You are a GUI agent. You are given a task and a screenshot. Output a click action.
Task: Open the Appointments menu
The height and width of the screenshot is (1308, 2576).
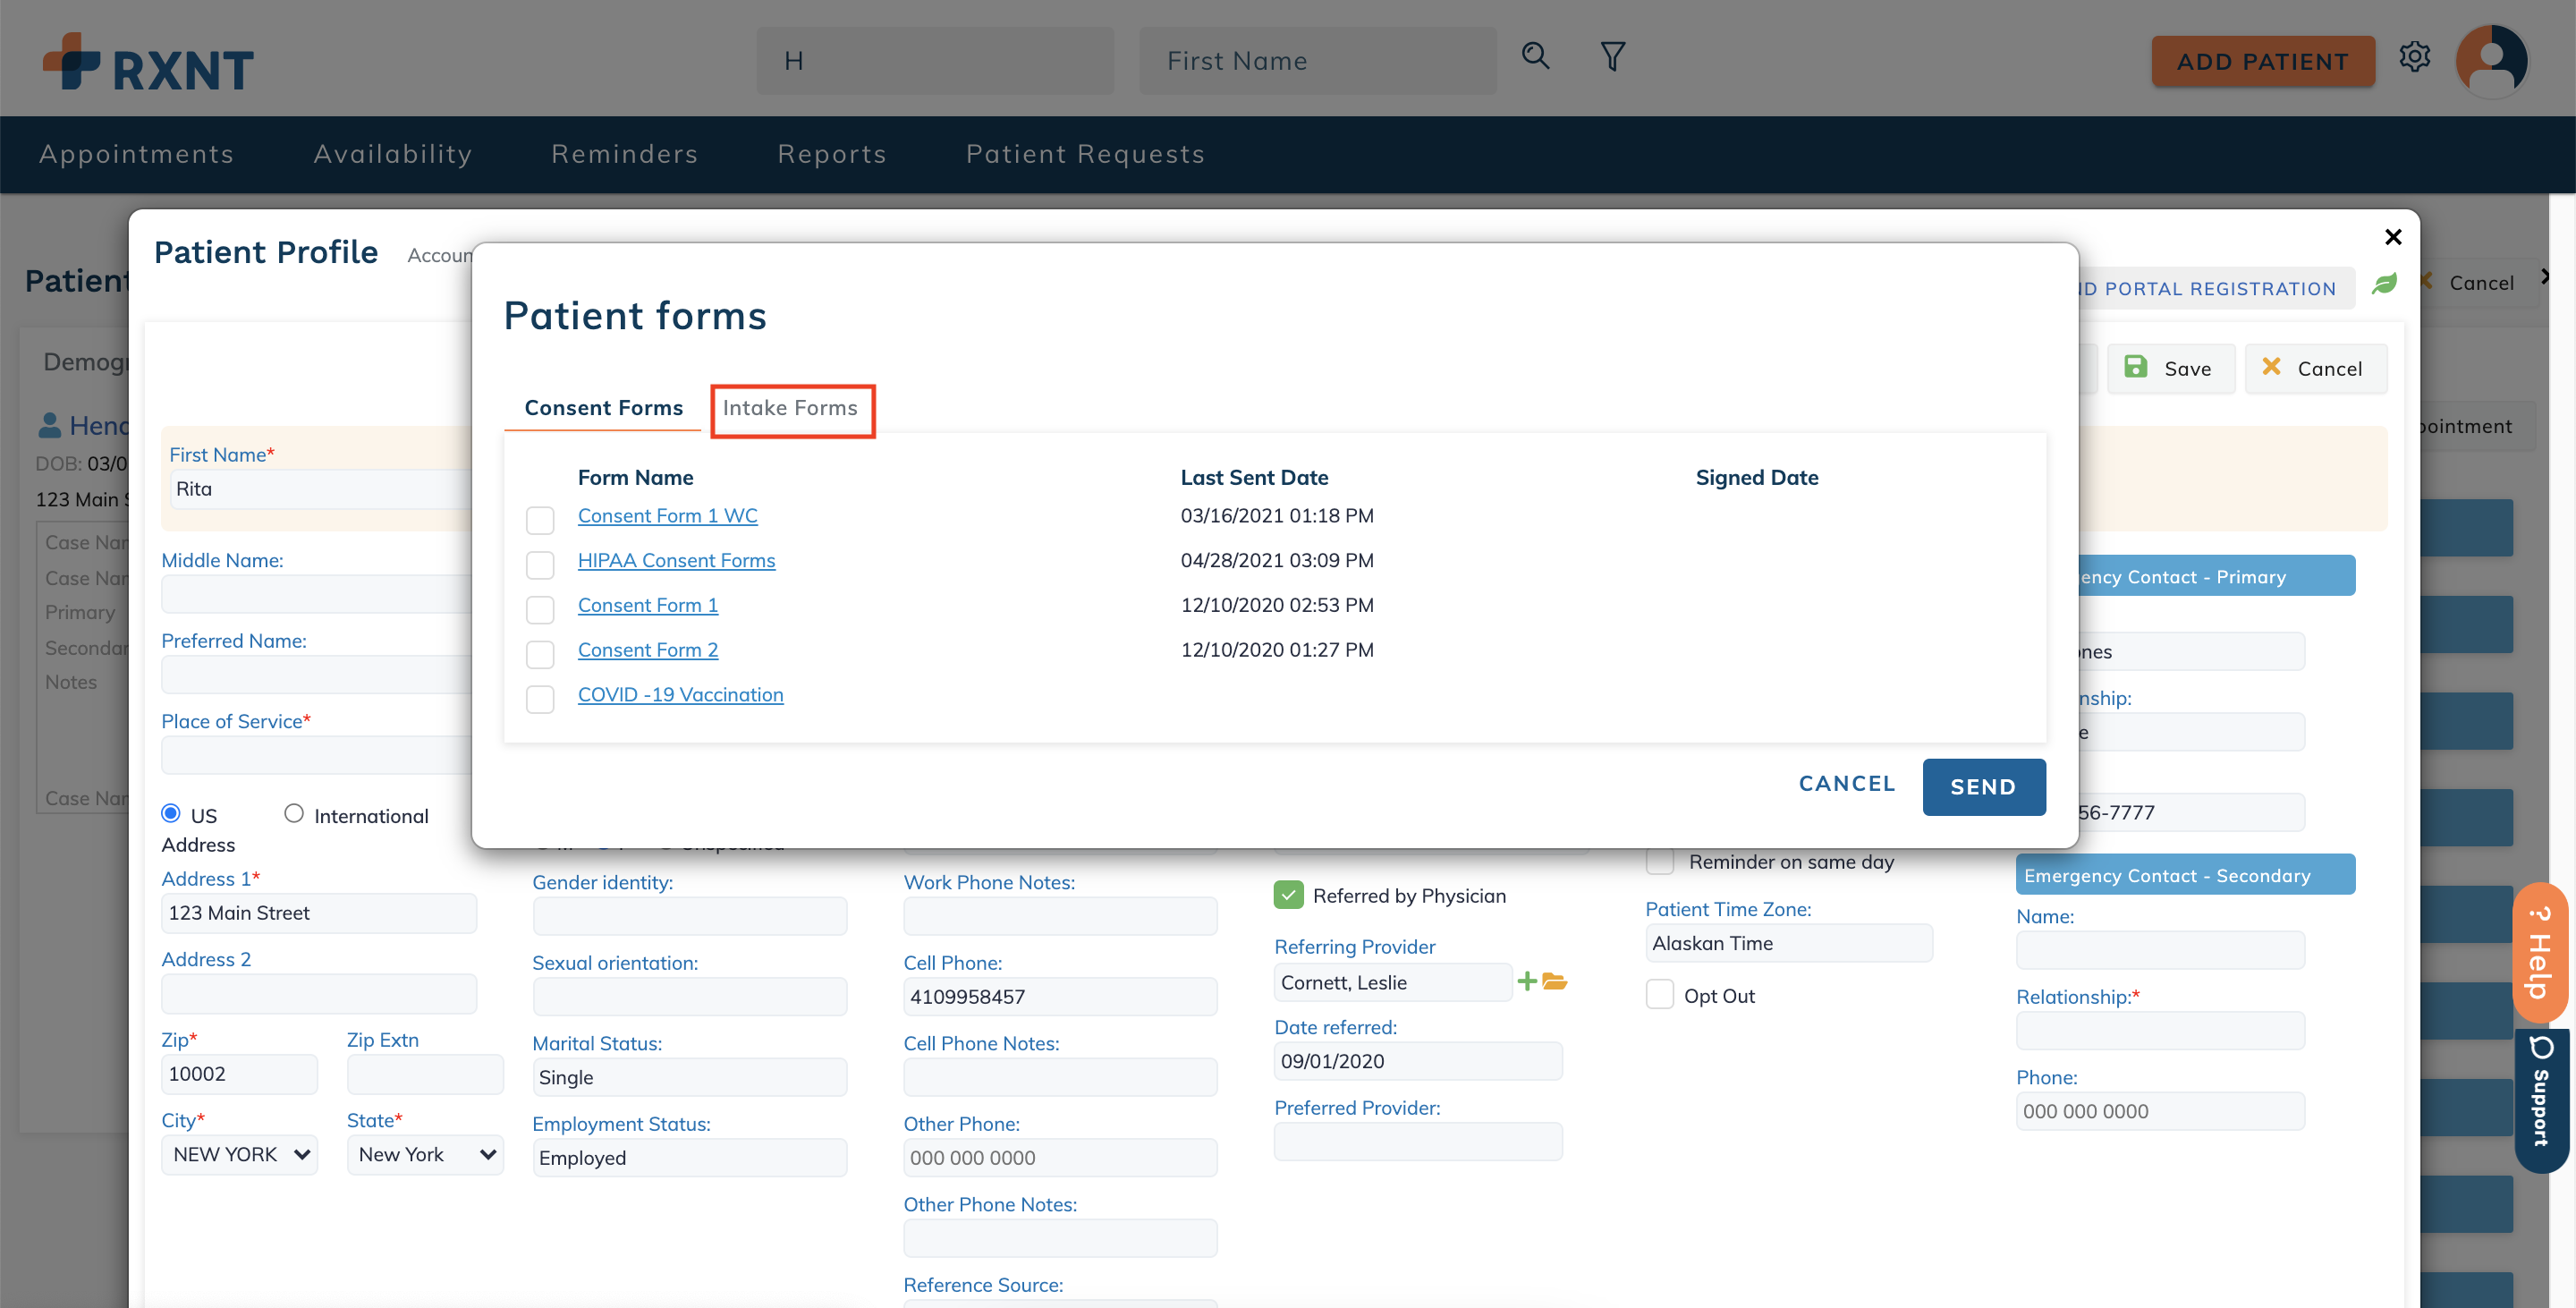(137, 153)
